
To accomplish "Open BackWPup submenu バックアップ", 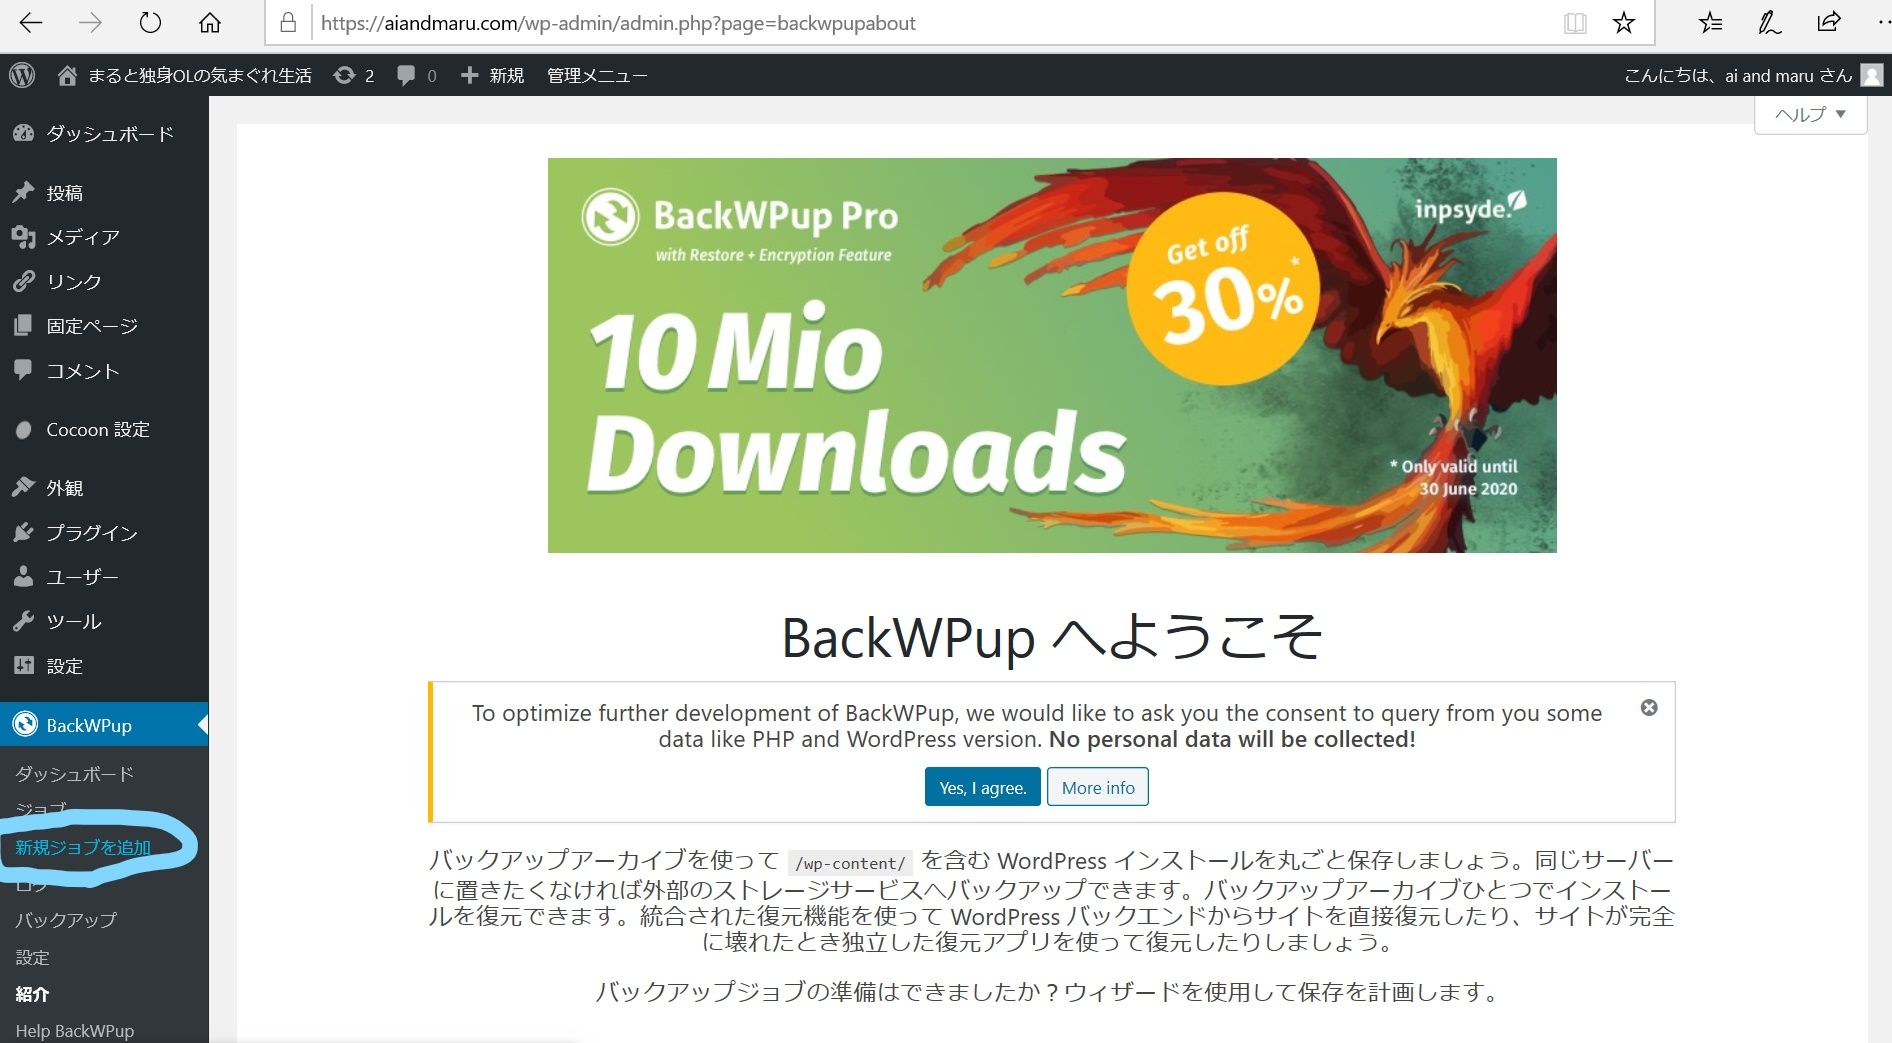I will click(66, 920).
